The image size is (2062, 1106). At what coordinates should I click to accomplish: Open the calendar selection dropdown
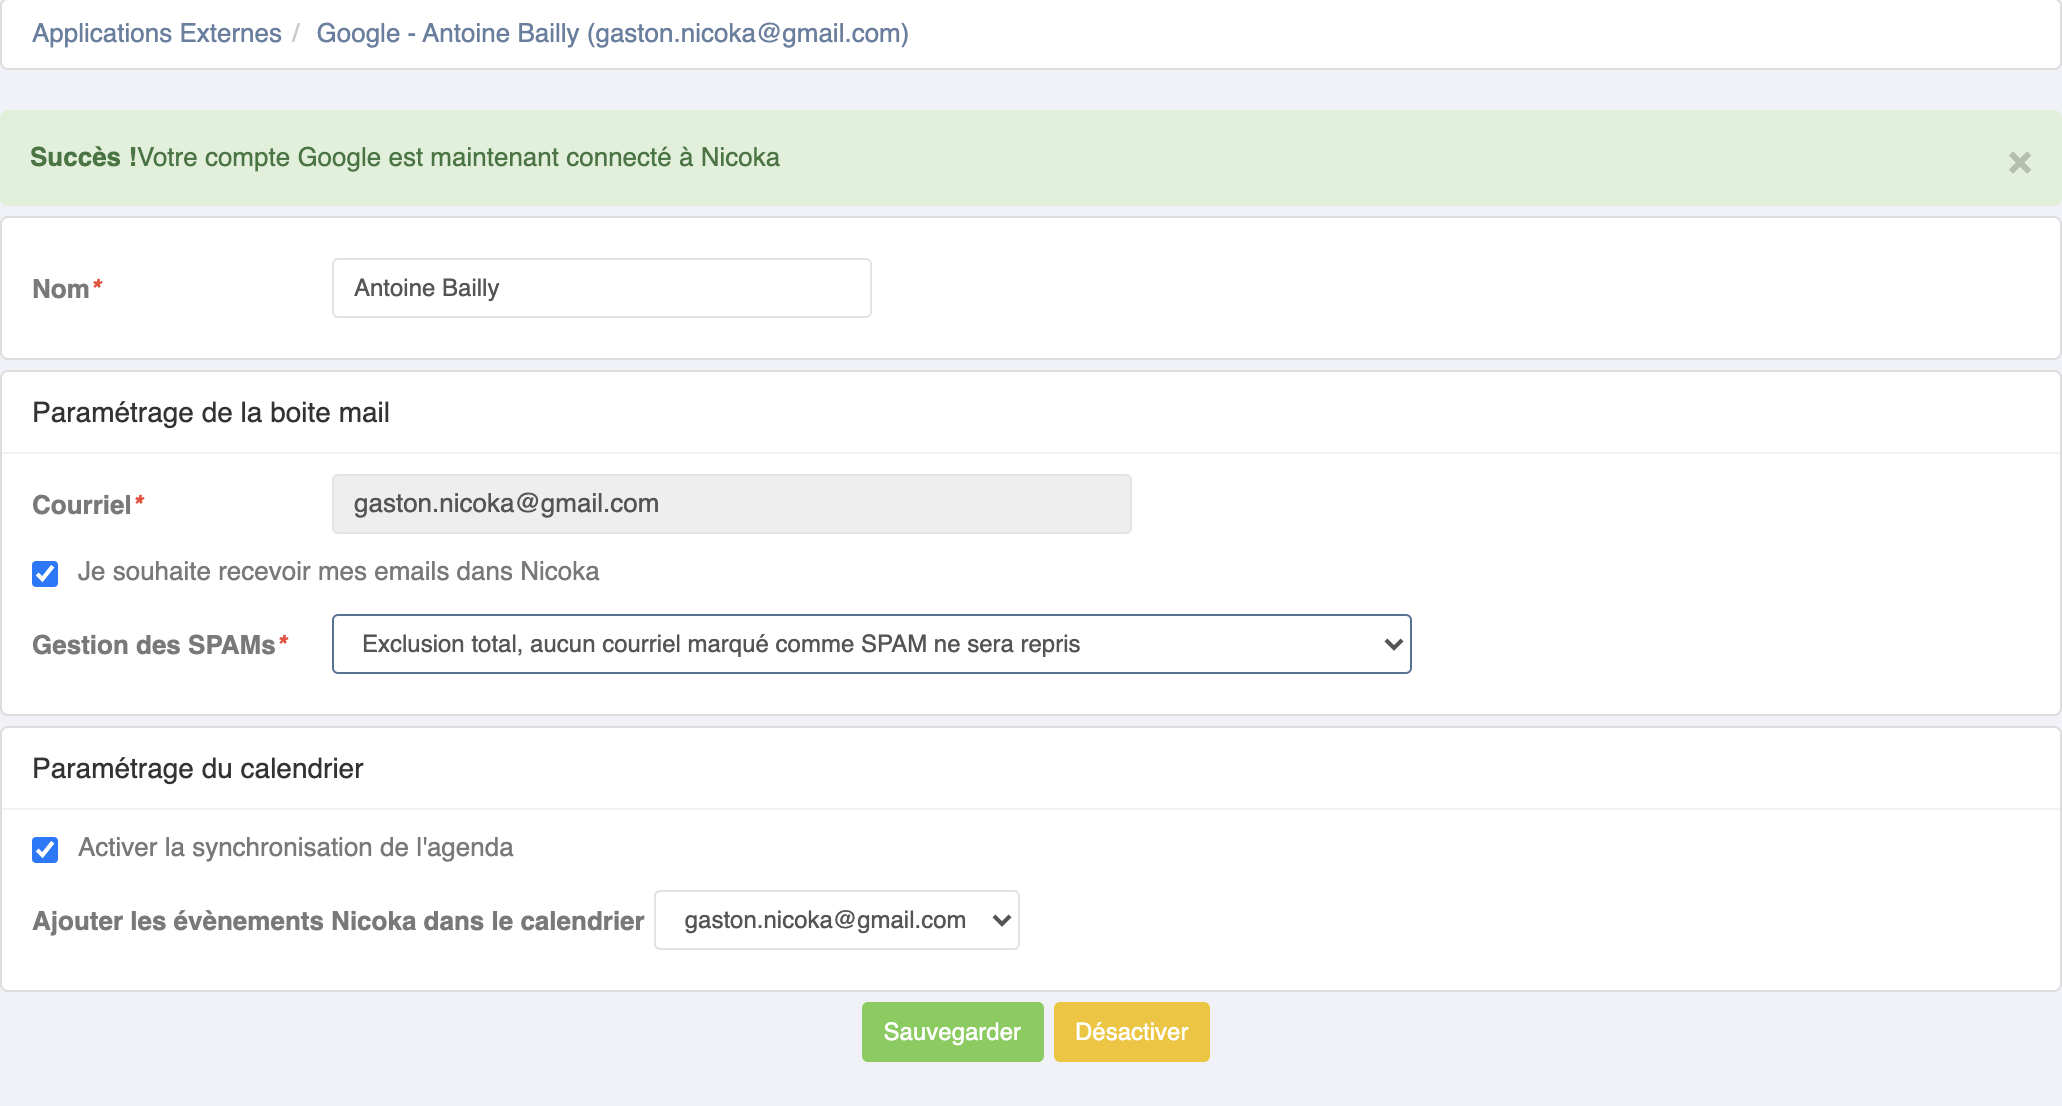(x=836, y=920)
